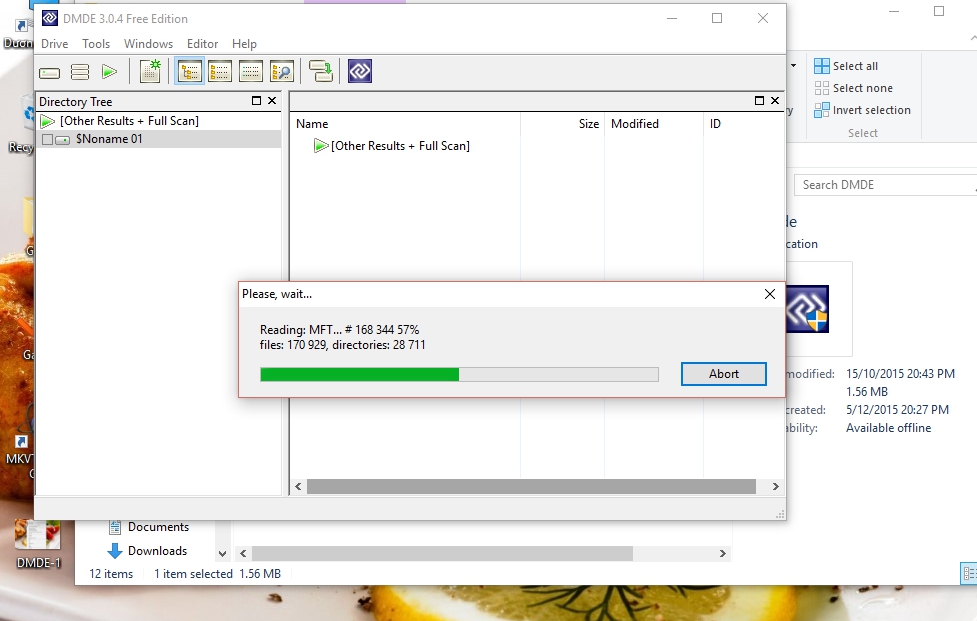
Task: Start Full Scan from the toolbar icon
Action: [150, 72]
